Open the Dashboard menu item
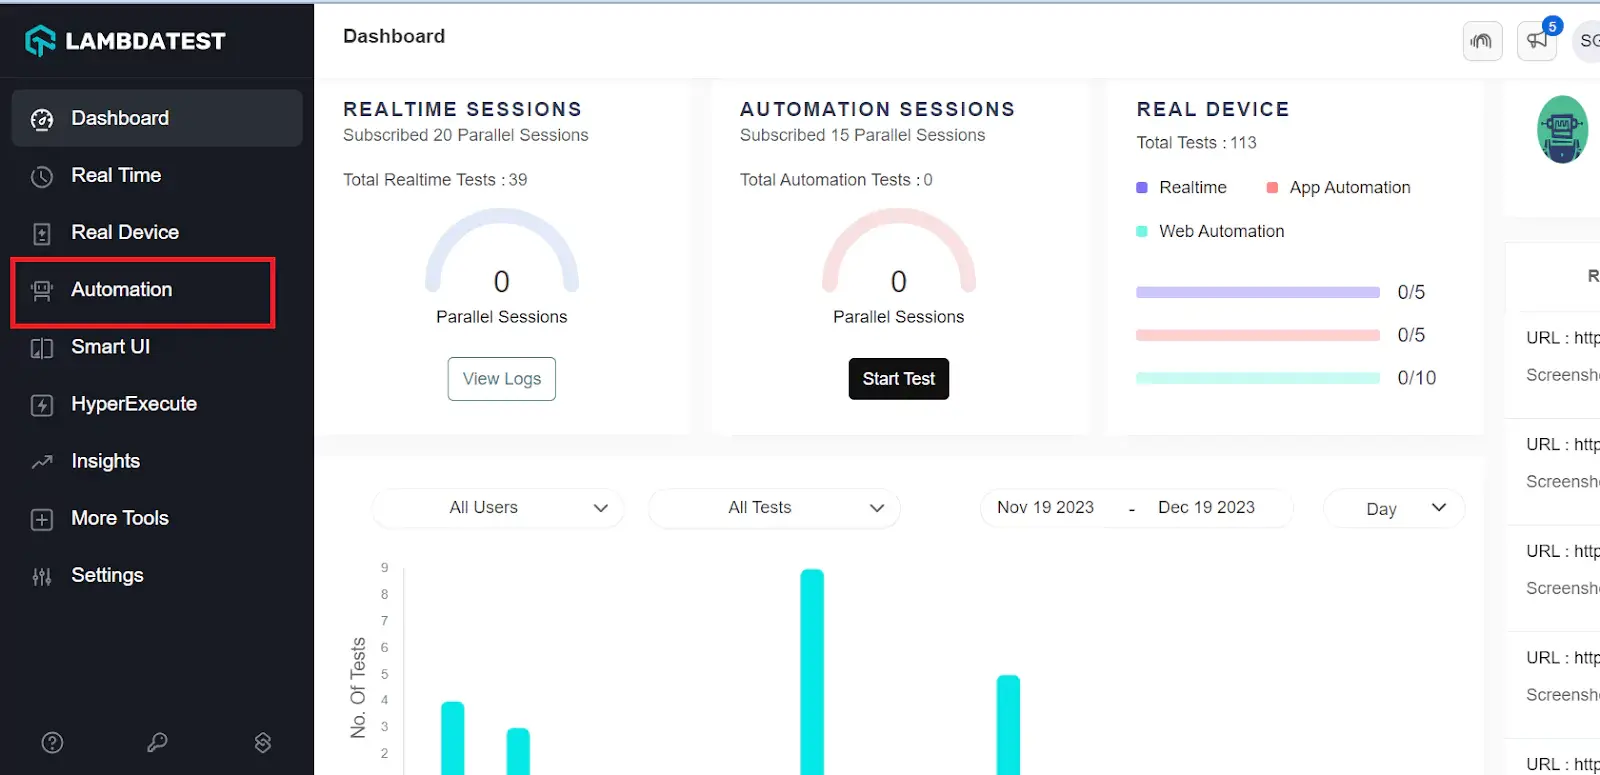Image resolution: width=1600 pixels, height=775 pixels. pos(157,118)
